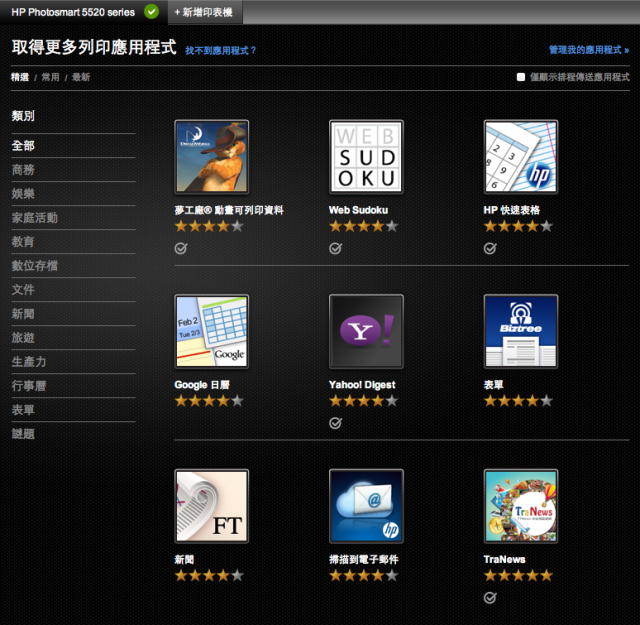Click the star rating of 新聞 app
The width and height of the screenshot is (640, 625).
tap(209, 576)
